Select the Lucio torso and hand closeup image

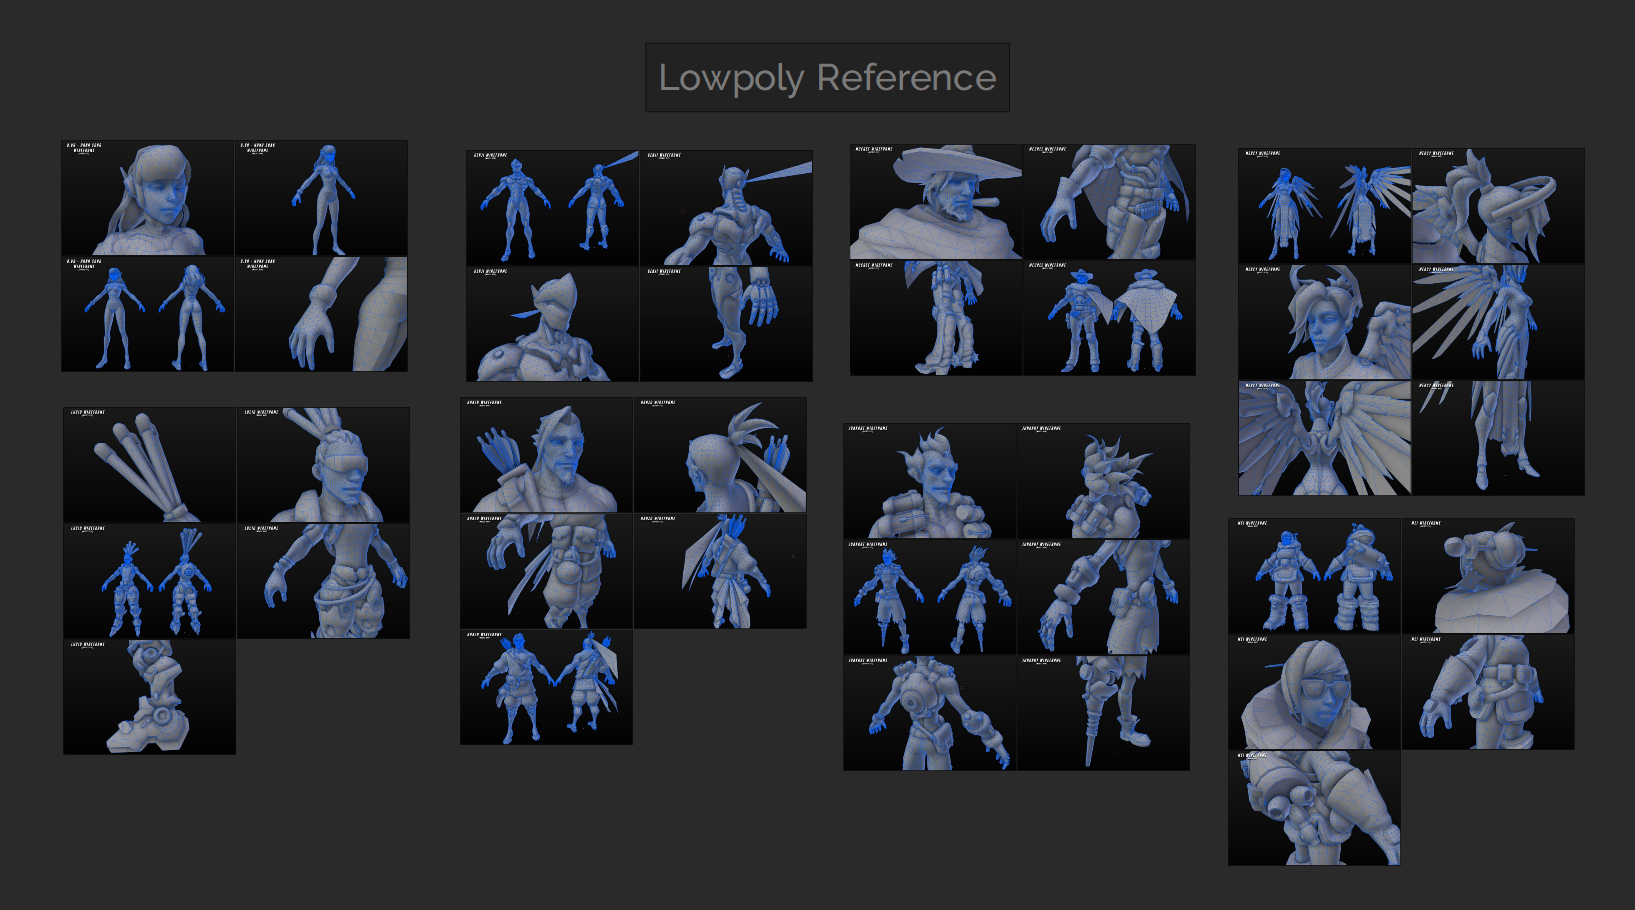click(323, 581)
